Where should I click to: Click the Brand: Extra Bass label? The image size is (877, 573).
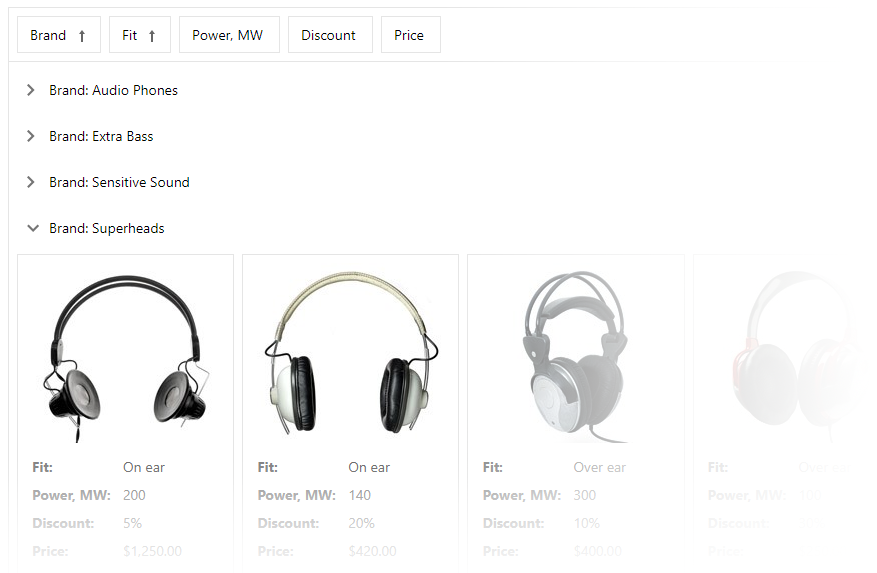101,136
